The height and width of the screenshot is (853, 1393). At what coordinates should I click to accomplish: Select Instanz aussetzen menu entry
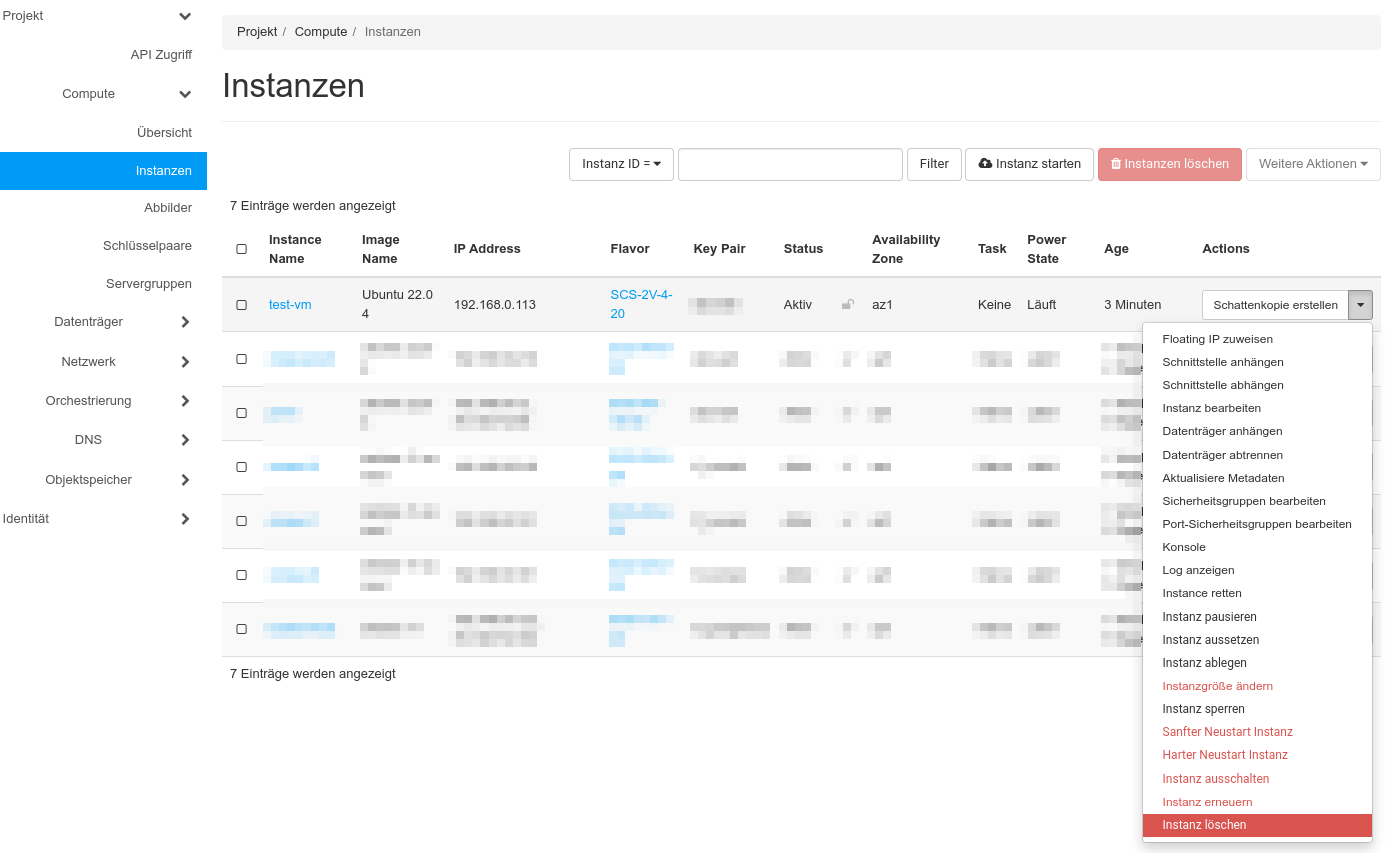pos(1210,640)
